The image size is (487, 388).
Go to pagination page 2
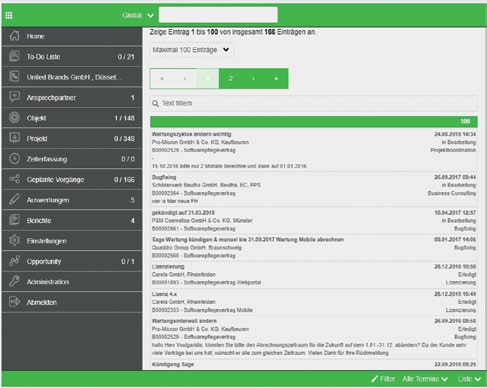(x=230, y=79)
